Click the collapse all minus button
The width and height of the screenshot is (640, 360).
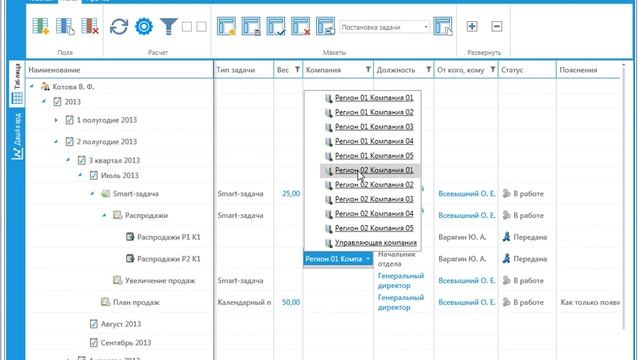click(x=496, y=27)
